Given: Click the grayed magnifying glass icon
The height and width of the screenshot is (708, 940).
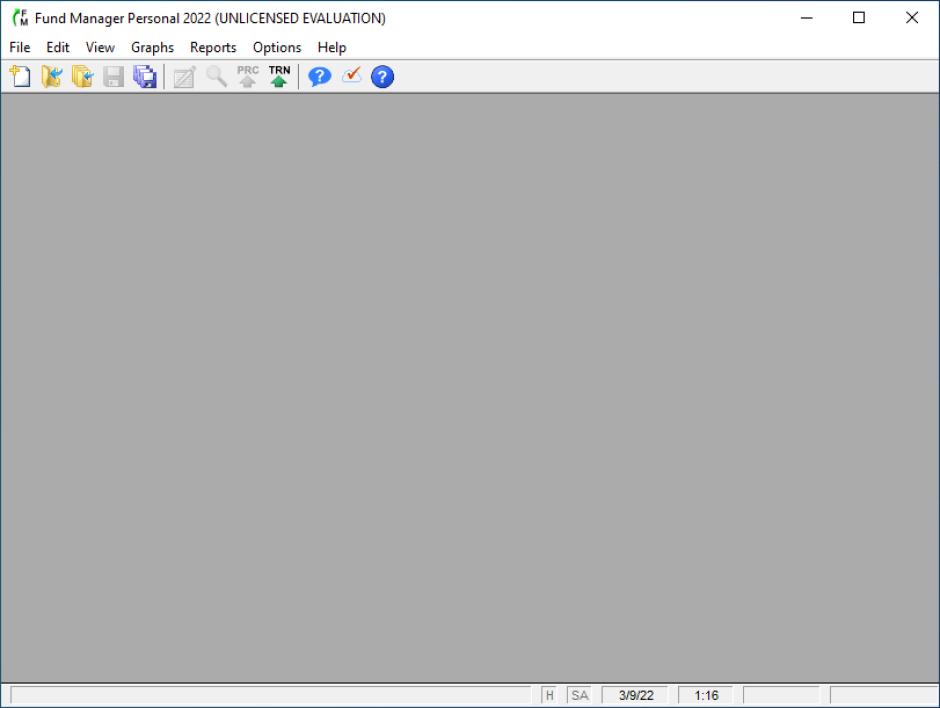Looking at the screenshot, I should 216,77.
